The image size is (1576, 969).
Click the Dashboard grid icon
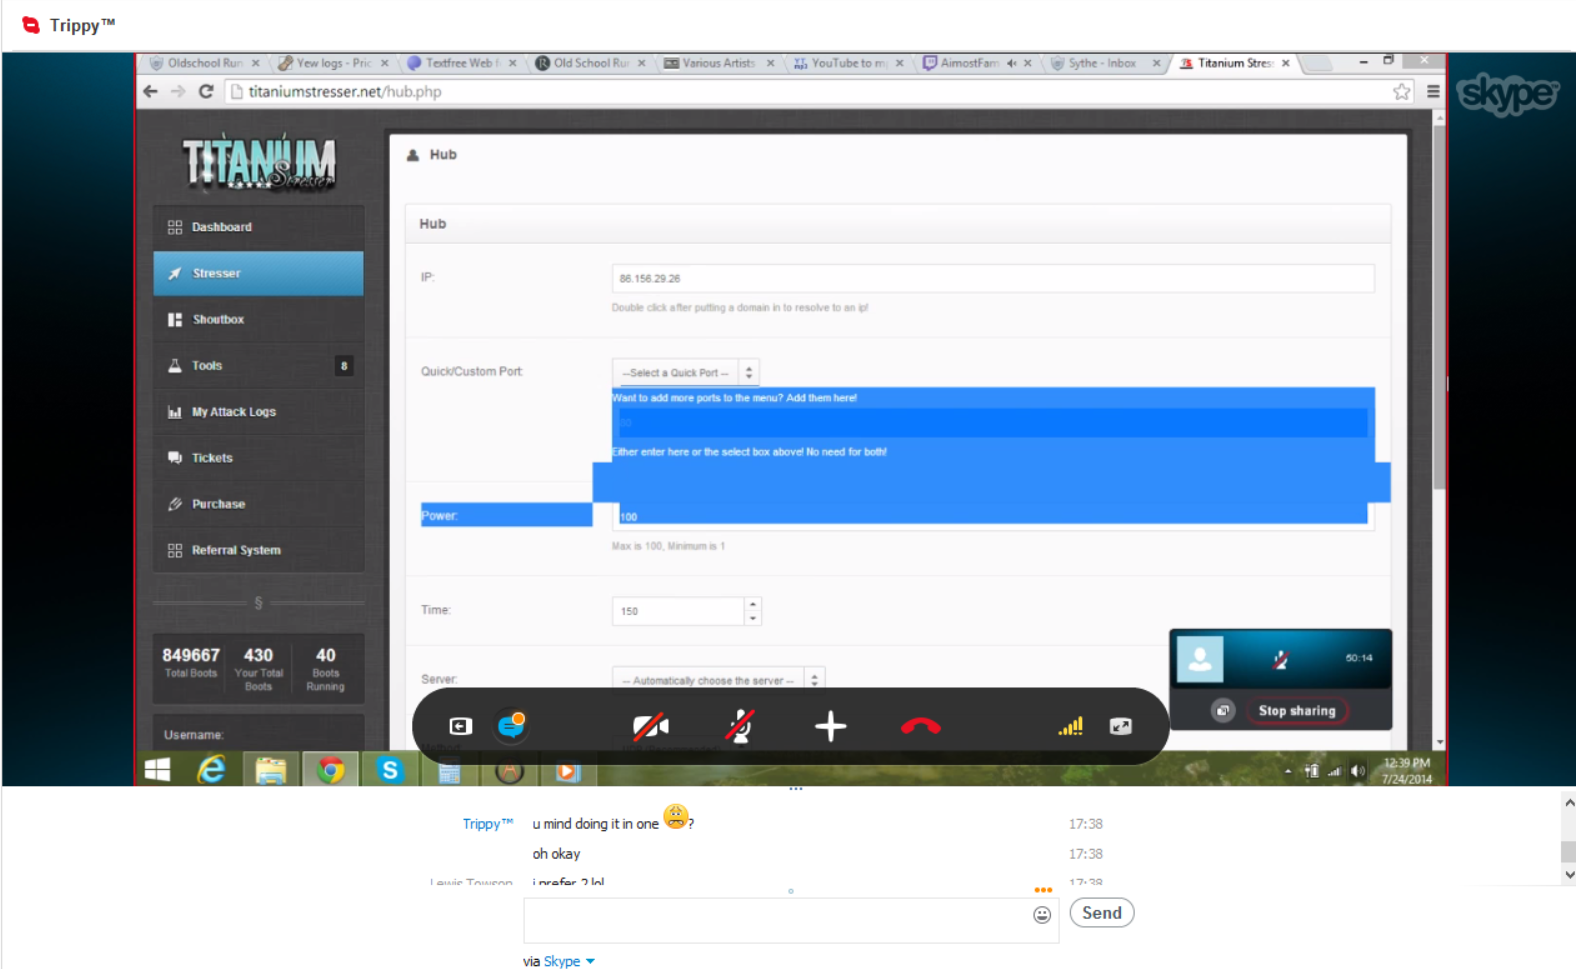pyautogui.click(x=175, y=227)
